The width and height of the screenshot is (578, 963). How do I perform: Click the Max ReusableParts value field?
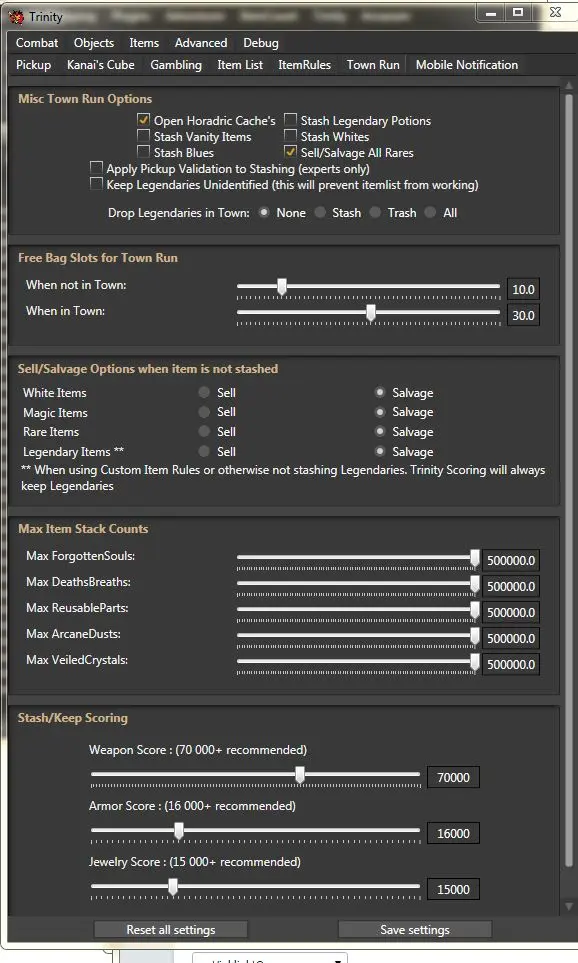pyautogui.click(x=511, y=612)
